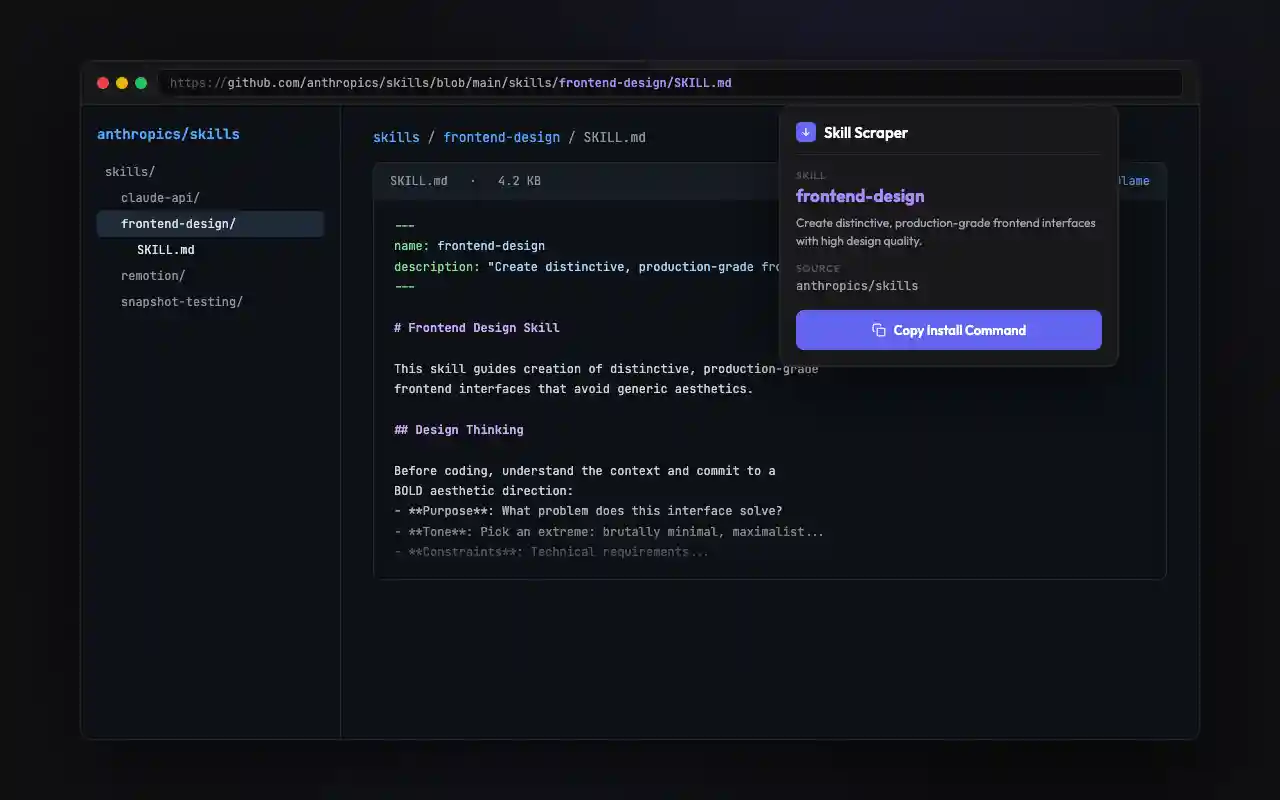Click the yellow minimize window dot
This screenshot has width=1280, height=800.
point(122,83)
